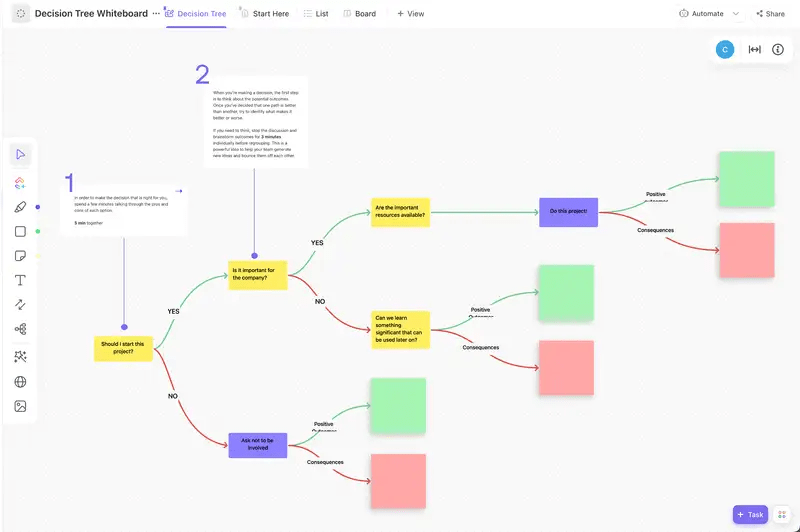This screenshot has width=800, height=532.
Task: Click the Automate button
Action: (x=702, y=14)
